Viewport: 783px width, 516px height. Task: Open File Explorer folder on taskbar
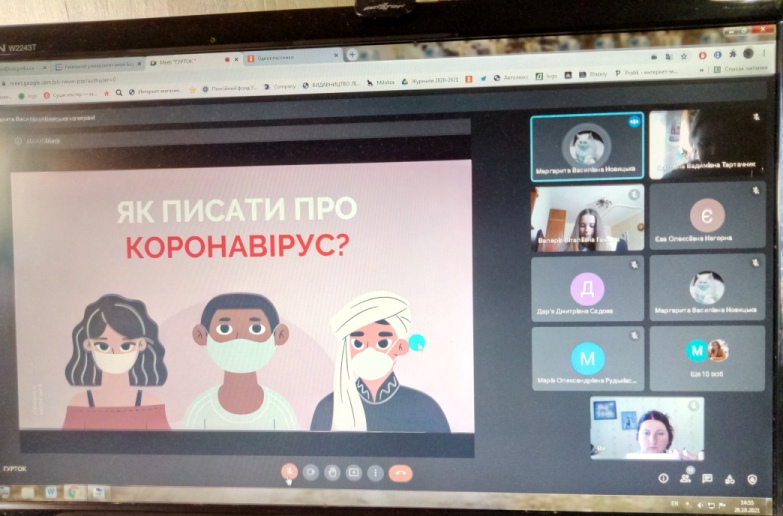click(28, 492)
